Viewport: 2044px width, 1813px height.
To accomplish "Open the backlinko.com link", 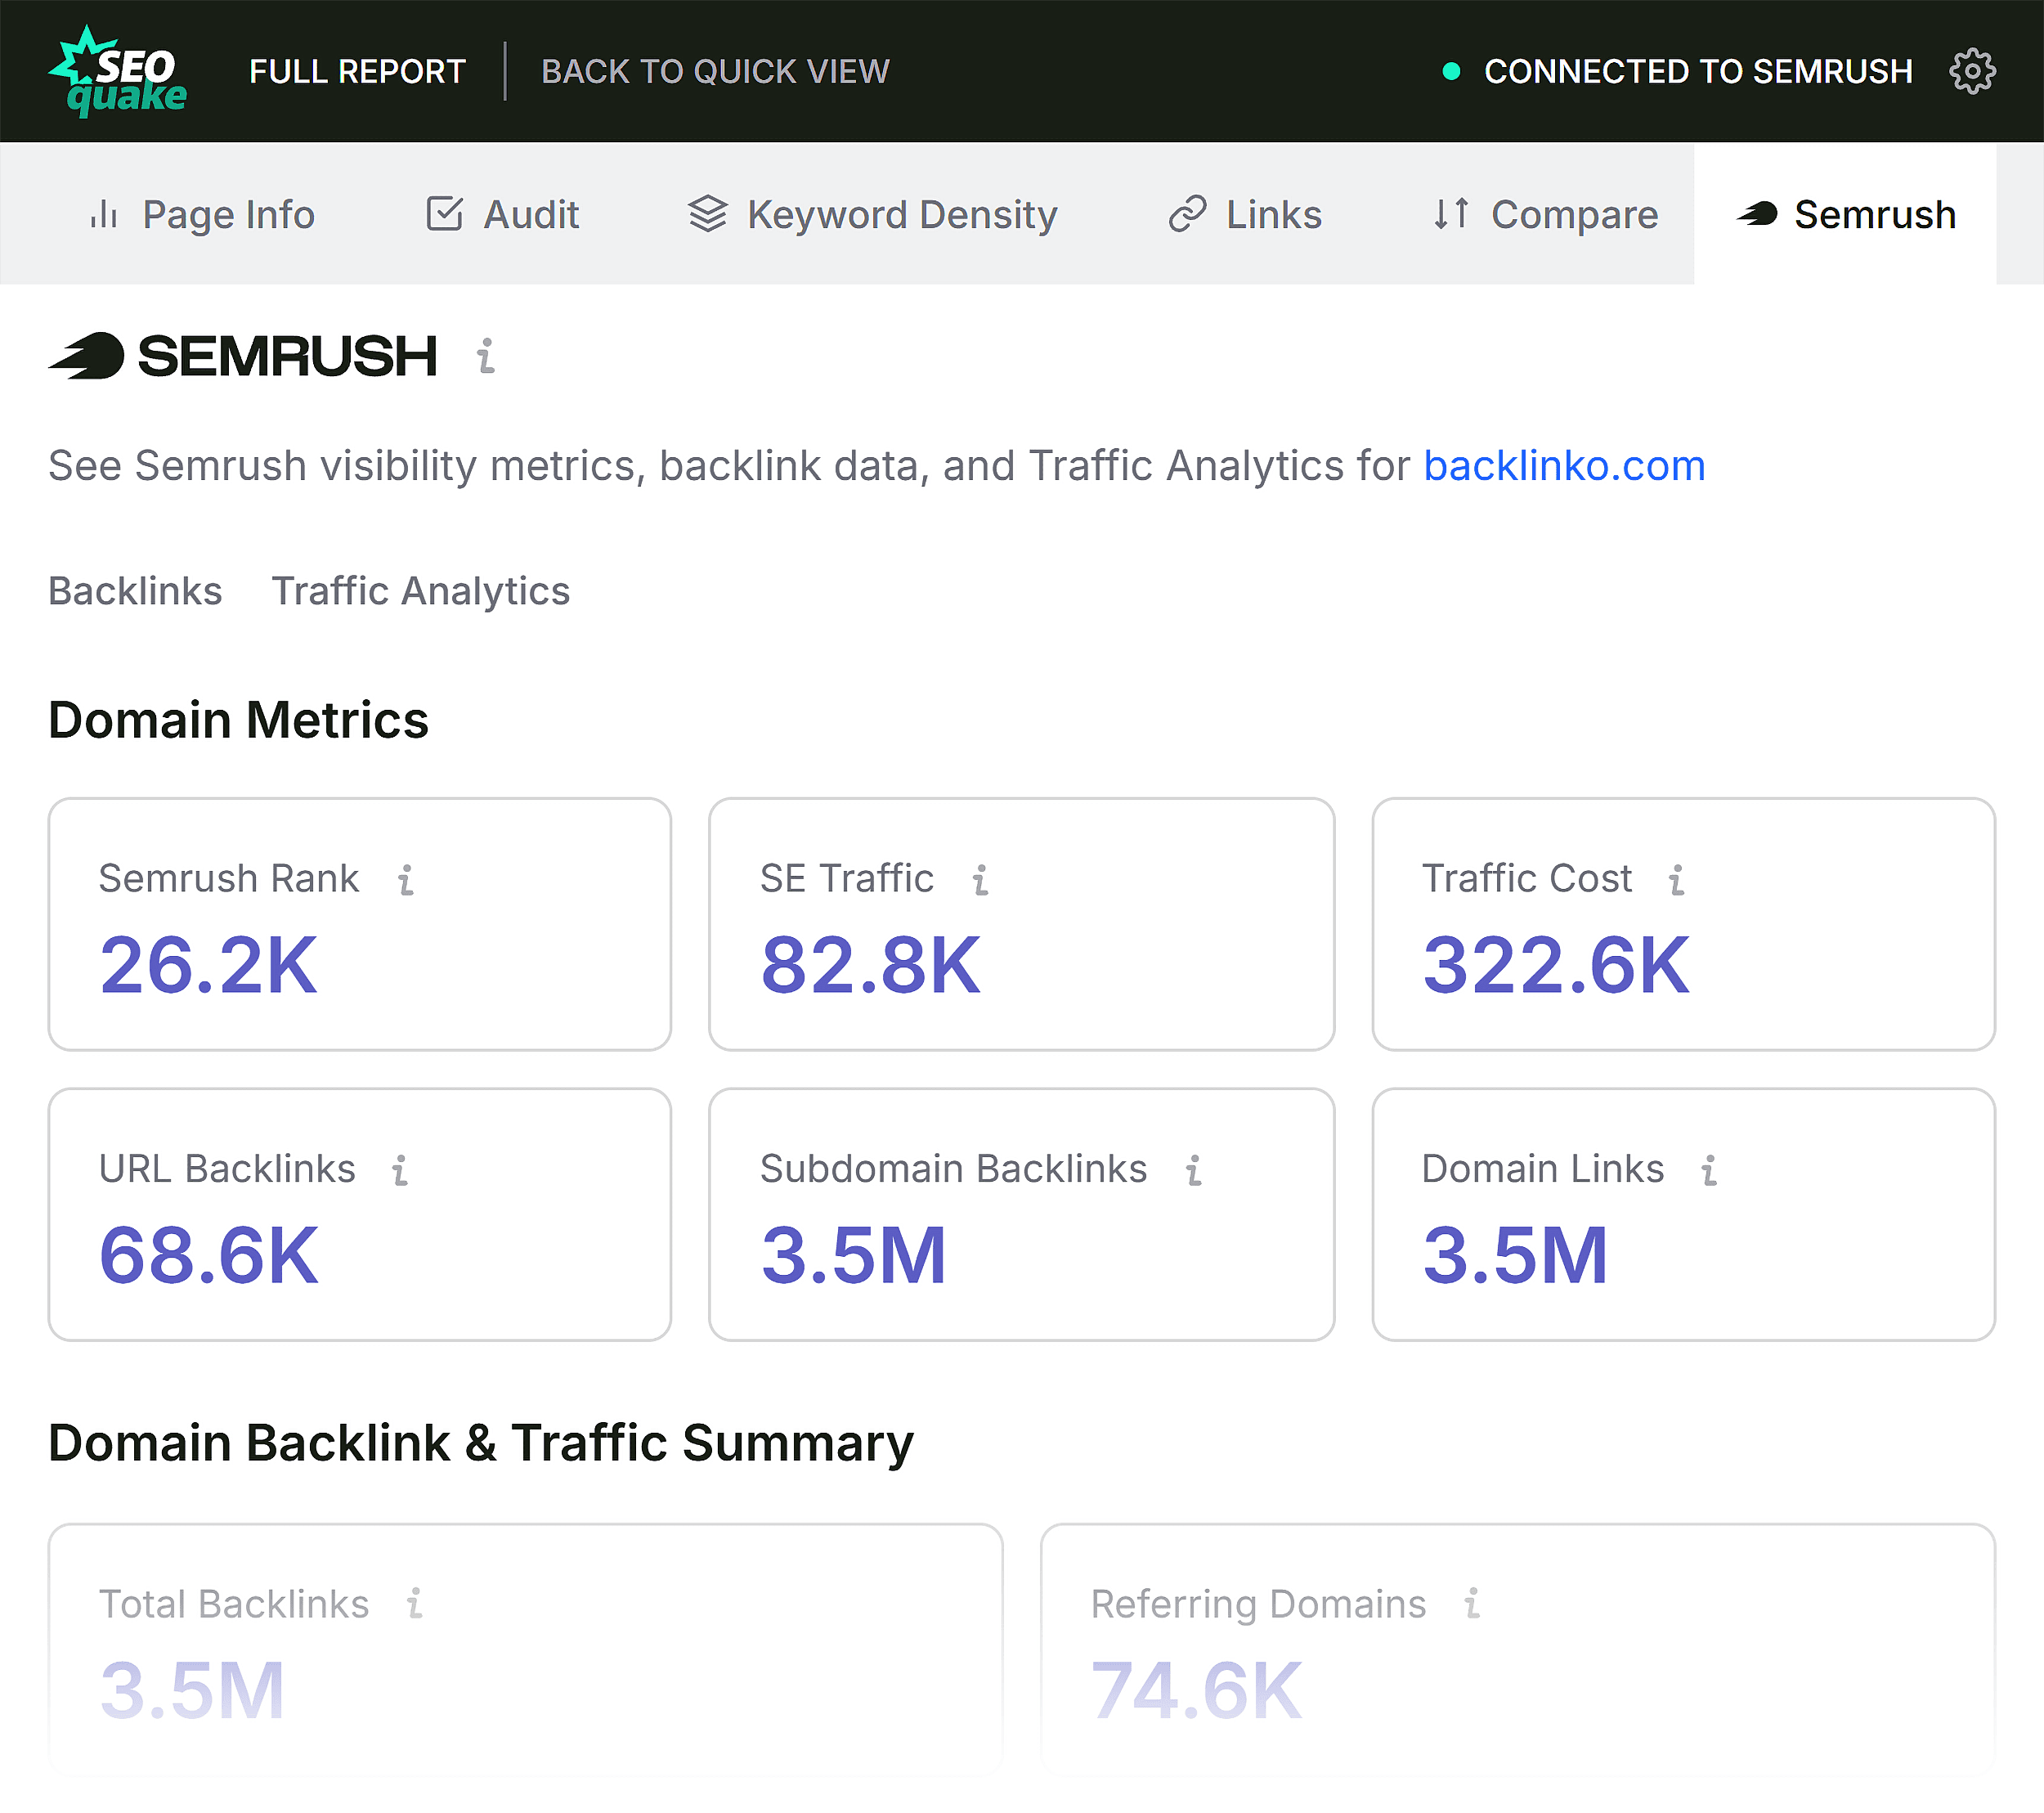I will click(x=1564, y=466).
